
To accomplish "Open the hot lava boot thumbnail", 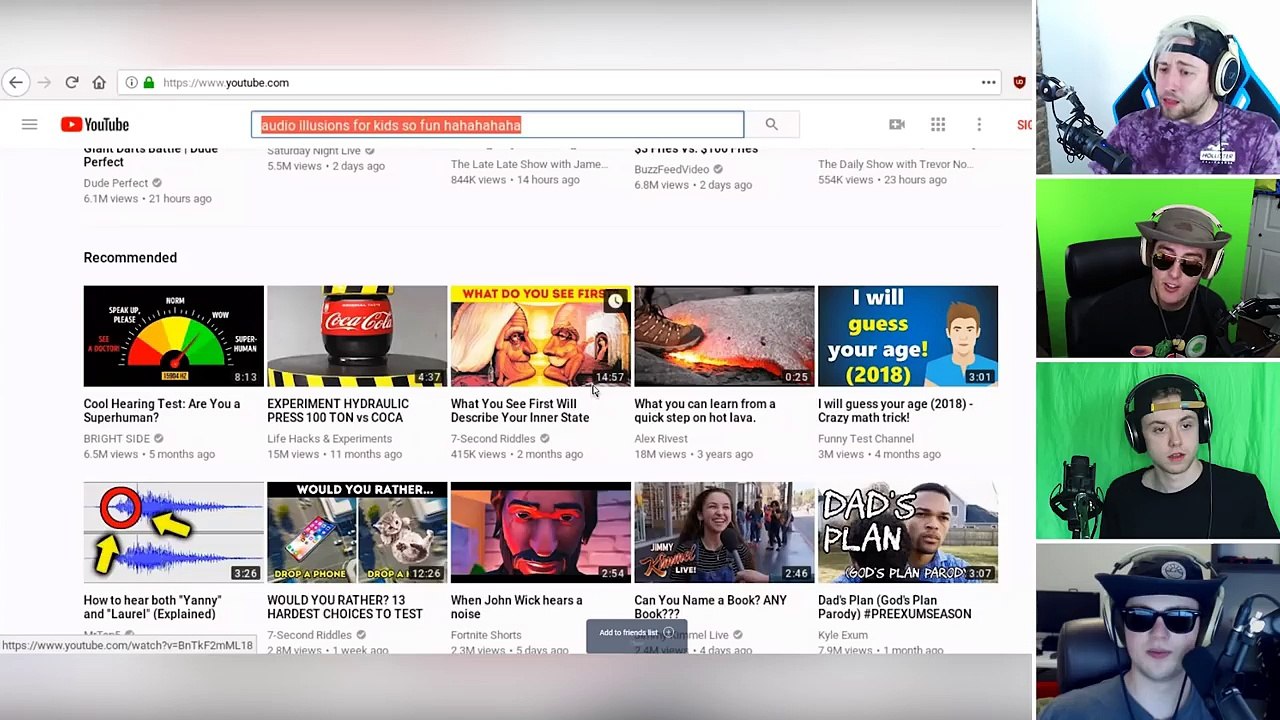I will tap(724, 336).
